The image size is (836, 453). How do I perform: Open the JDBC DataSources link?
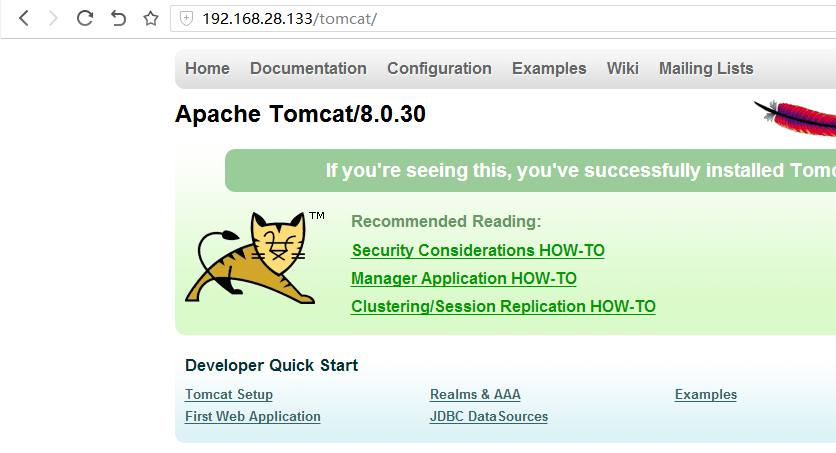tap(489, 417)
